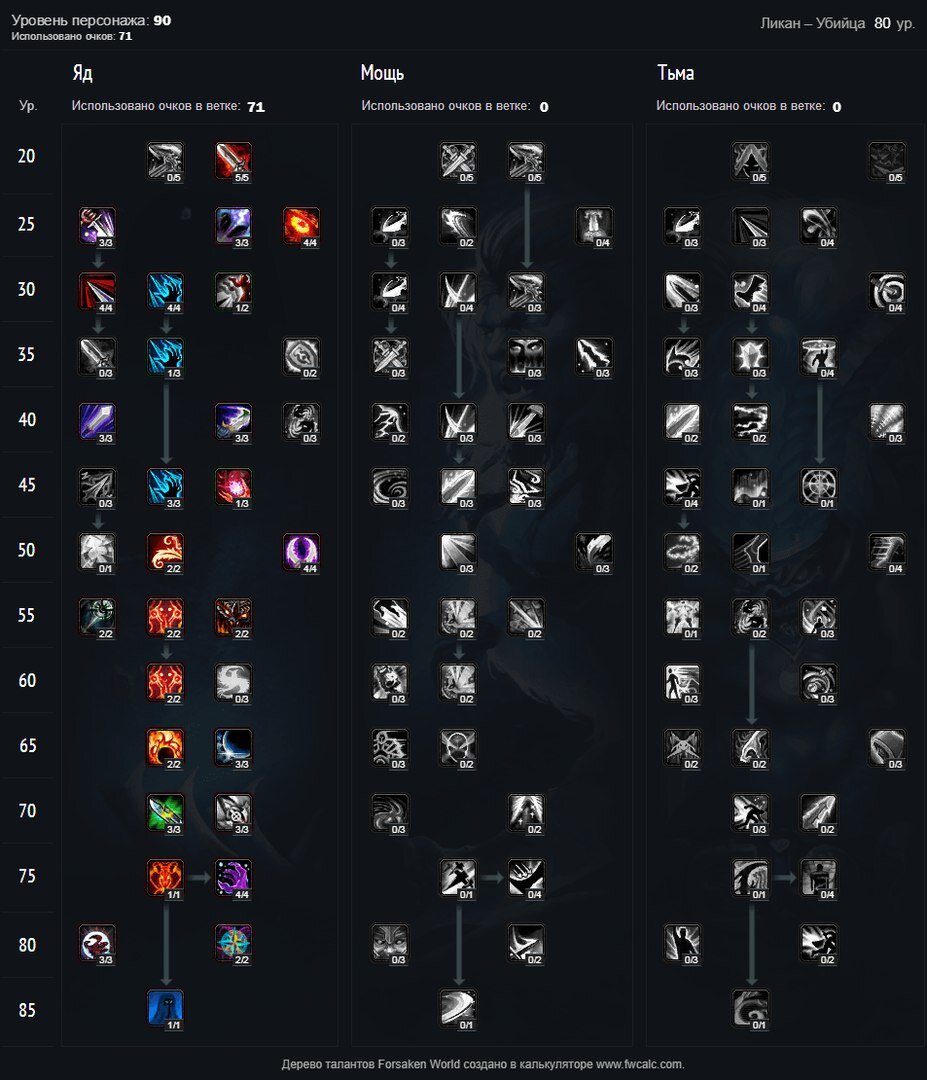Select the purple orb talent 4/4 at level 50
The width and height of the screenshot is (927, 1080).
point(302,553)
